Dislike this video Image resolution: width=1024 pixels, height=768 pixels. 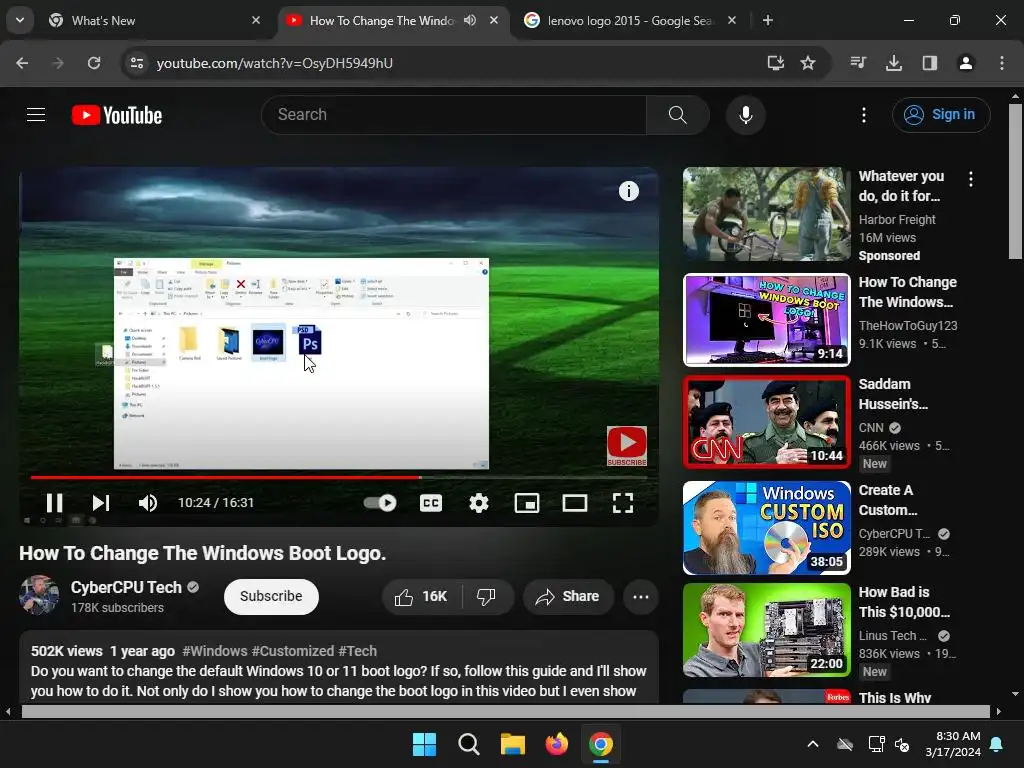coord(487,596)
